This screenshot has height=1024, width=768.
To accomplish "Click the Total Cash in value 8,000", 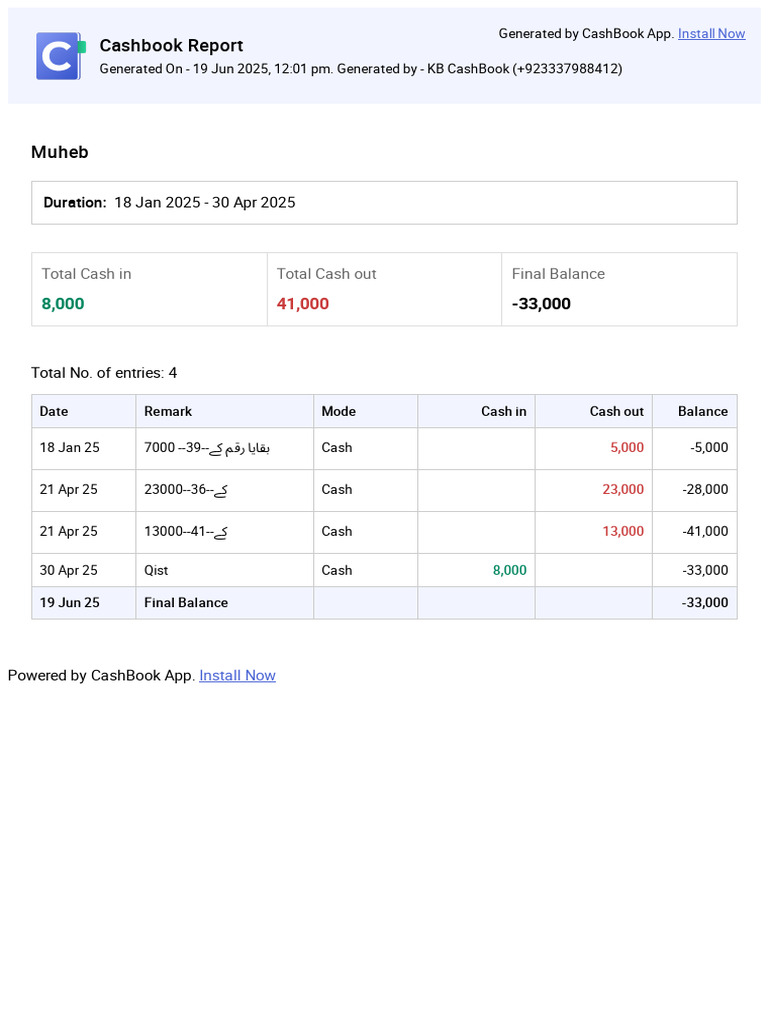I will [x=63, y=304].
